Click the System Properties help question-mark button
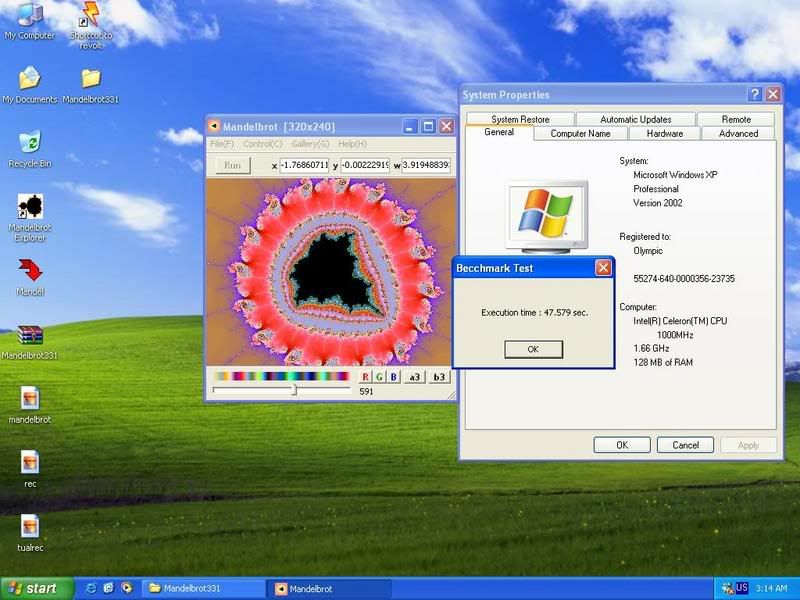The width and height of the screenshot is (800, 600). tap(755, 94)
